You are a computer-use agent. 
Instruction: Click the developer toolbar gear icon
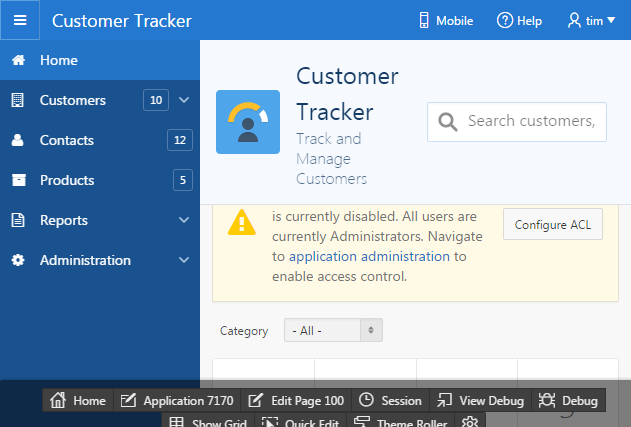pyautogui.click(x=469, y=422)
